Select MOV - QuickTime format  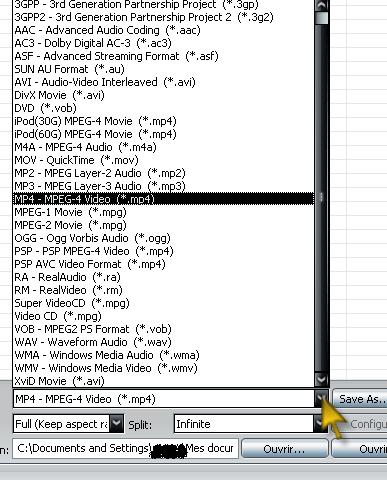(163, 160)
